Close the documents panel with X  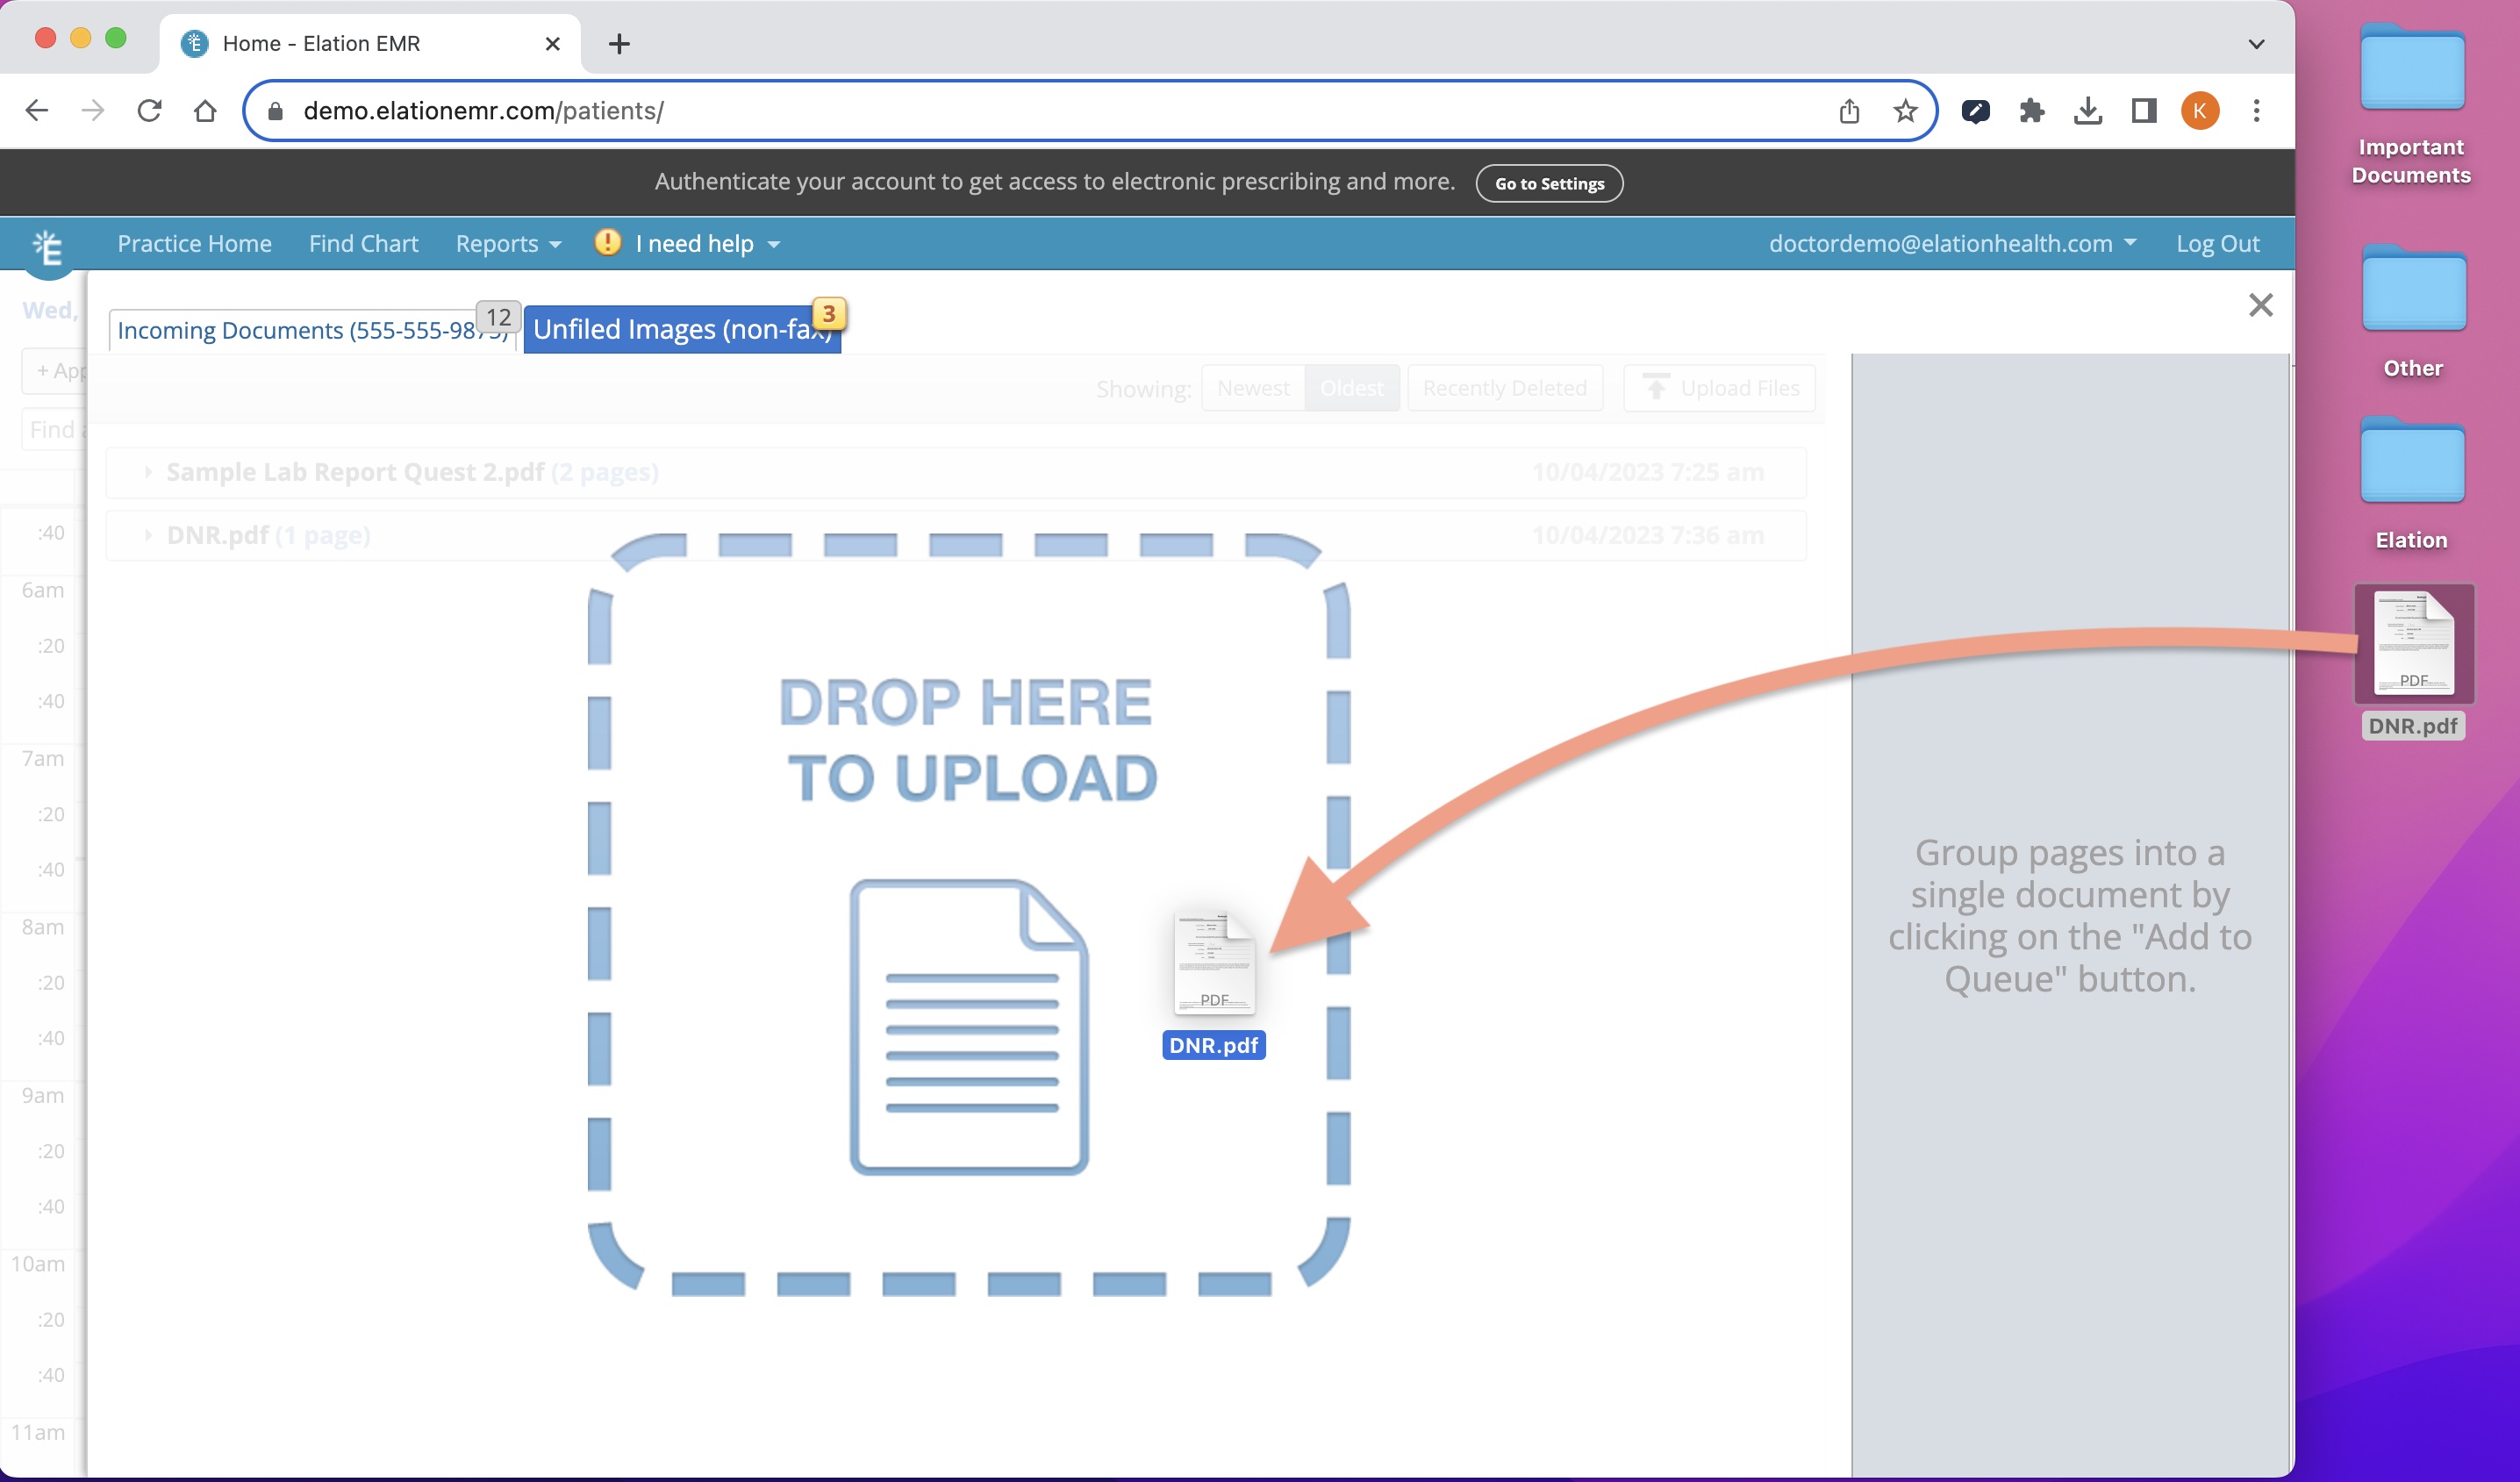pos(2260,305)
